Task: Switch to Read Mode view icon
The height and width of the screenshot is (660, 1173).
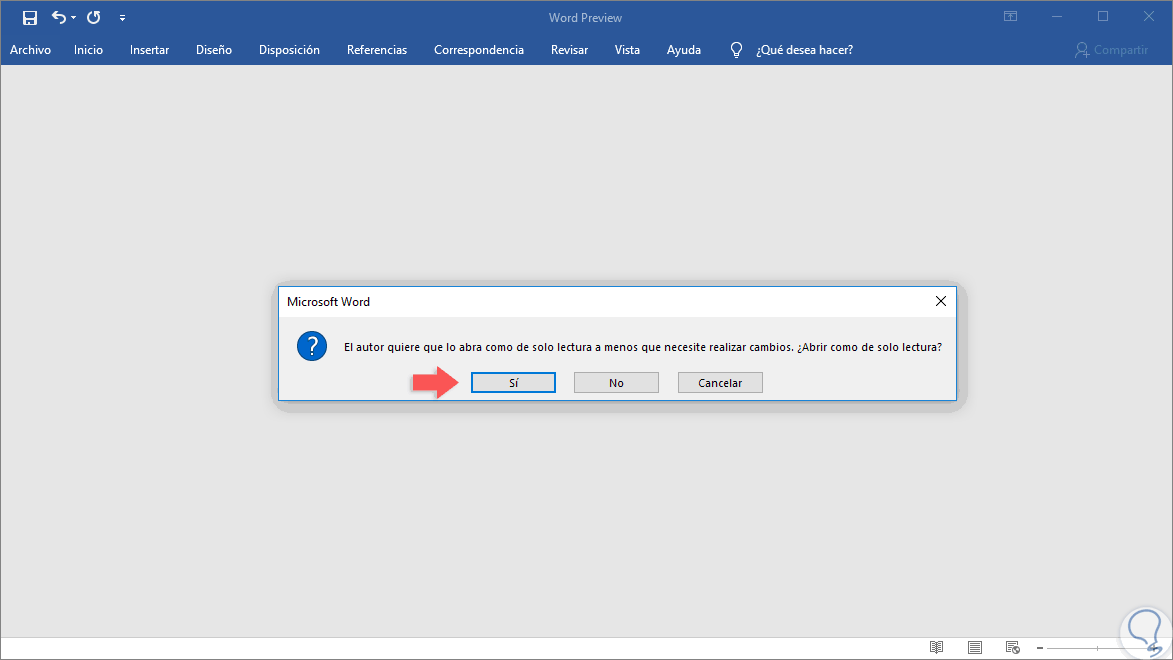Action: tap(937, 647)
